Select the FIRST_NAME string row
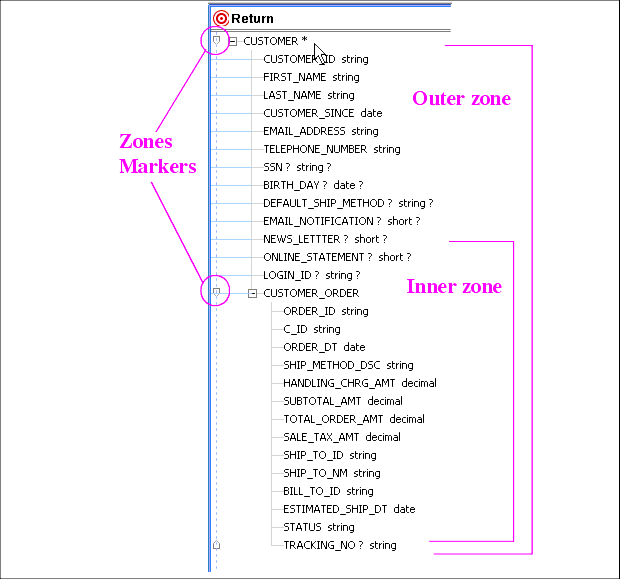The width and height of the screenshot is (620, 579). [311, 77]
